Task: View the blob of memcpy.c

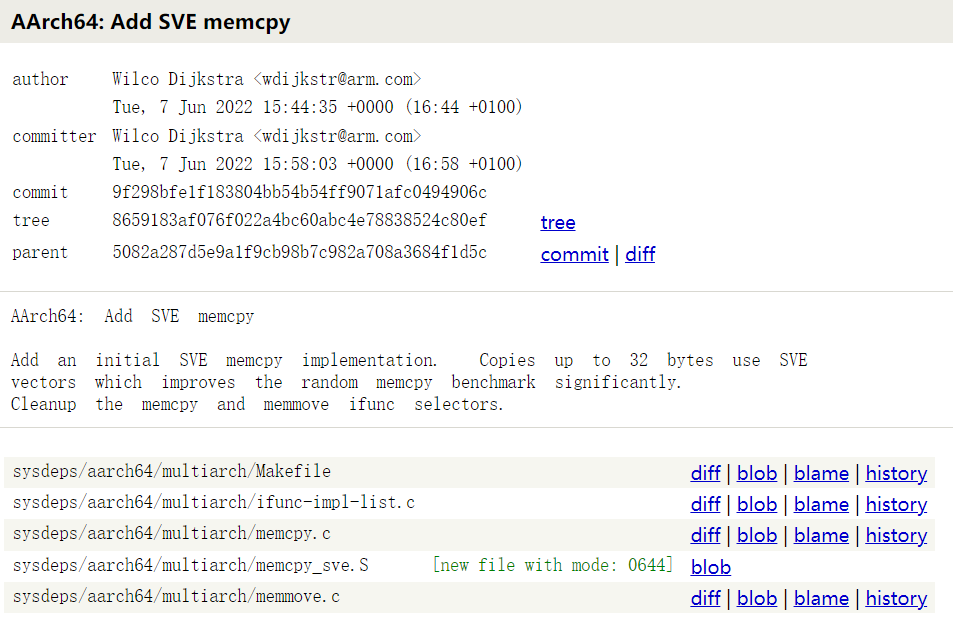Action: (x=756, y=535)
